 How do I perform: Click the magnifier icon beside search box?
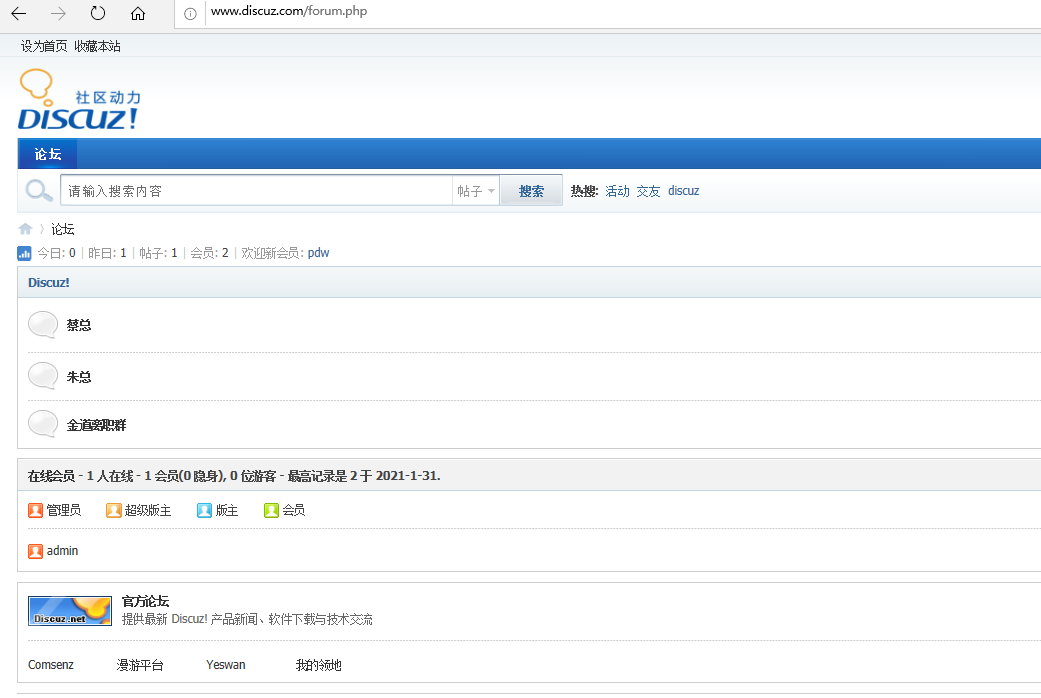point(39,191)
